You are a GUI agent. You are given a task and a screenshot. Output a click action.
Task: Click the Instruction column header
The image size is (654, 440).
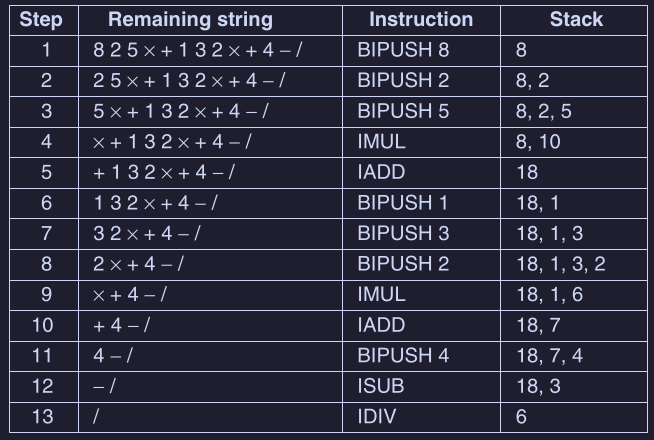click(x=421, y=19)
